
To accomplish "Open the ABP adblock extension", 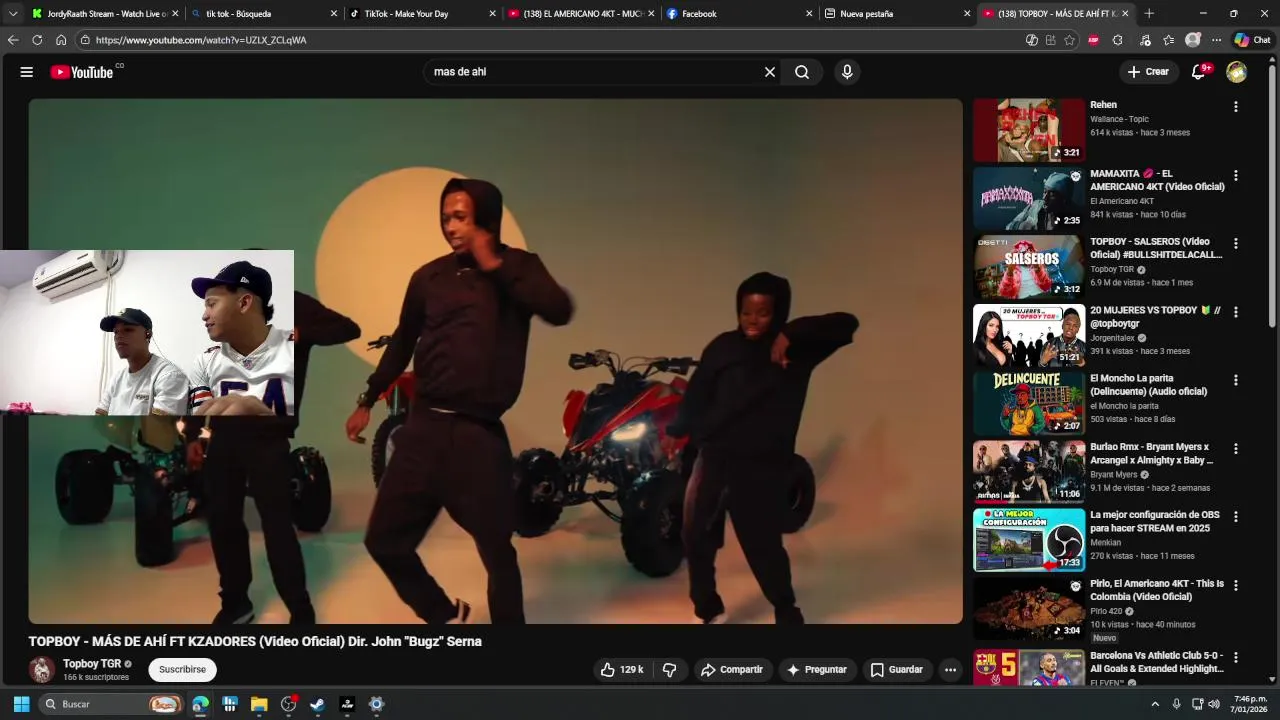I will pyautogui.click(x=1093, y=40).
